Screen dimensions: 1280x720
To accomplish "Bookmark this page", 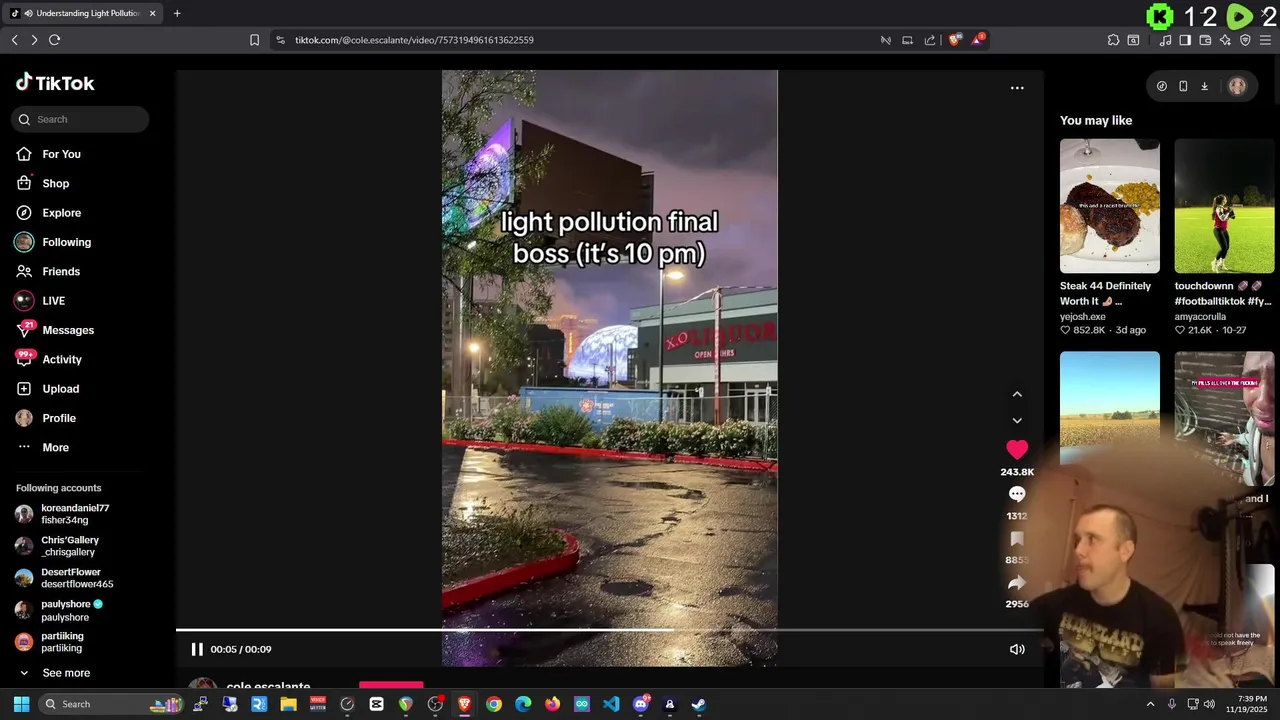I will 254,40.
